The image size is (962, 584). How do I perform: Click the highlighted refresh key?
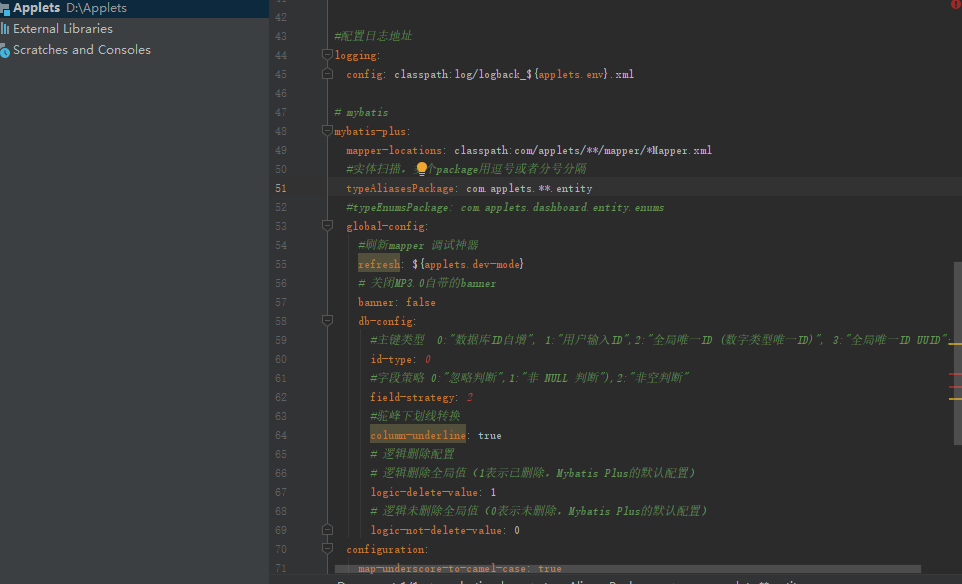click(x=379, y=264)
